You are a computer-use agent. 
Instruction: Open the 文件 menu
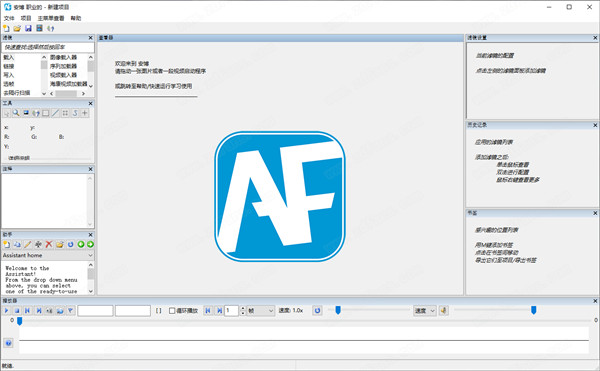(x=9, y=18)
